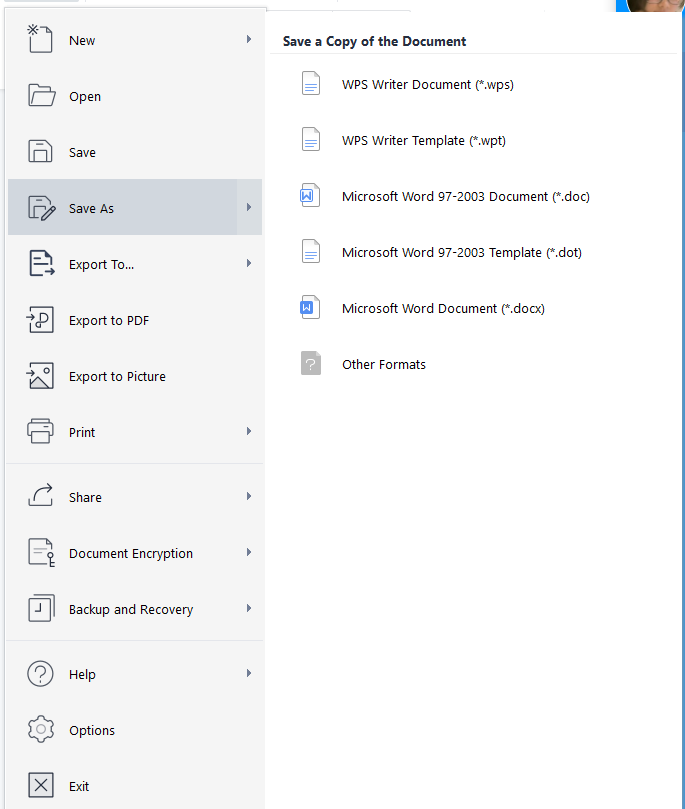This screenshot has width=685, height=809.
Task: Open the Export To menu entry
Action: tap(110, 264)
